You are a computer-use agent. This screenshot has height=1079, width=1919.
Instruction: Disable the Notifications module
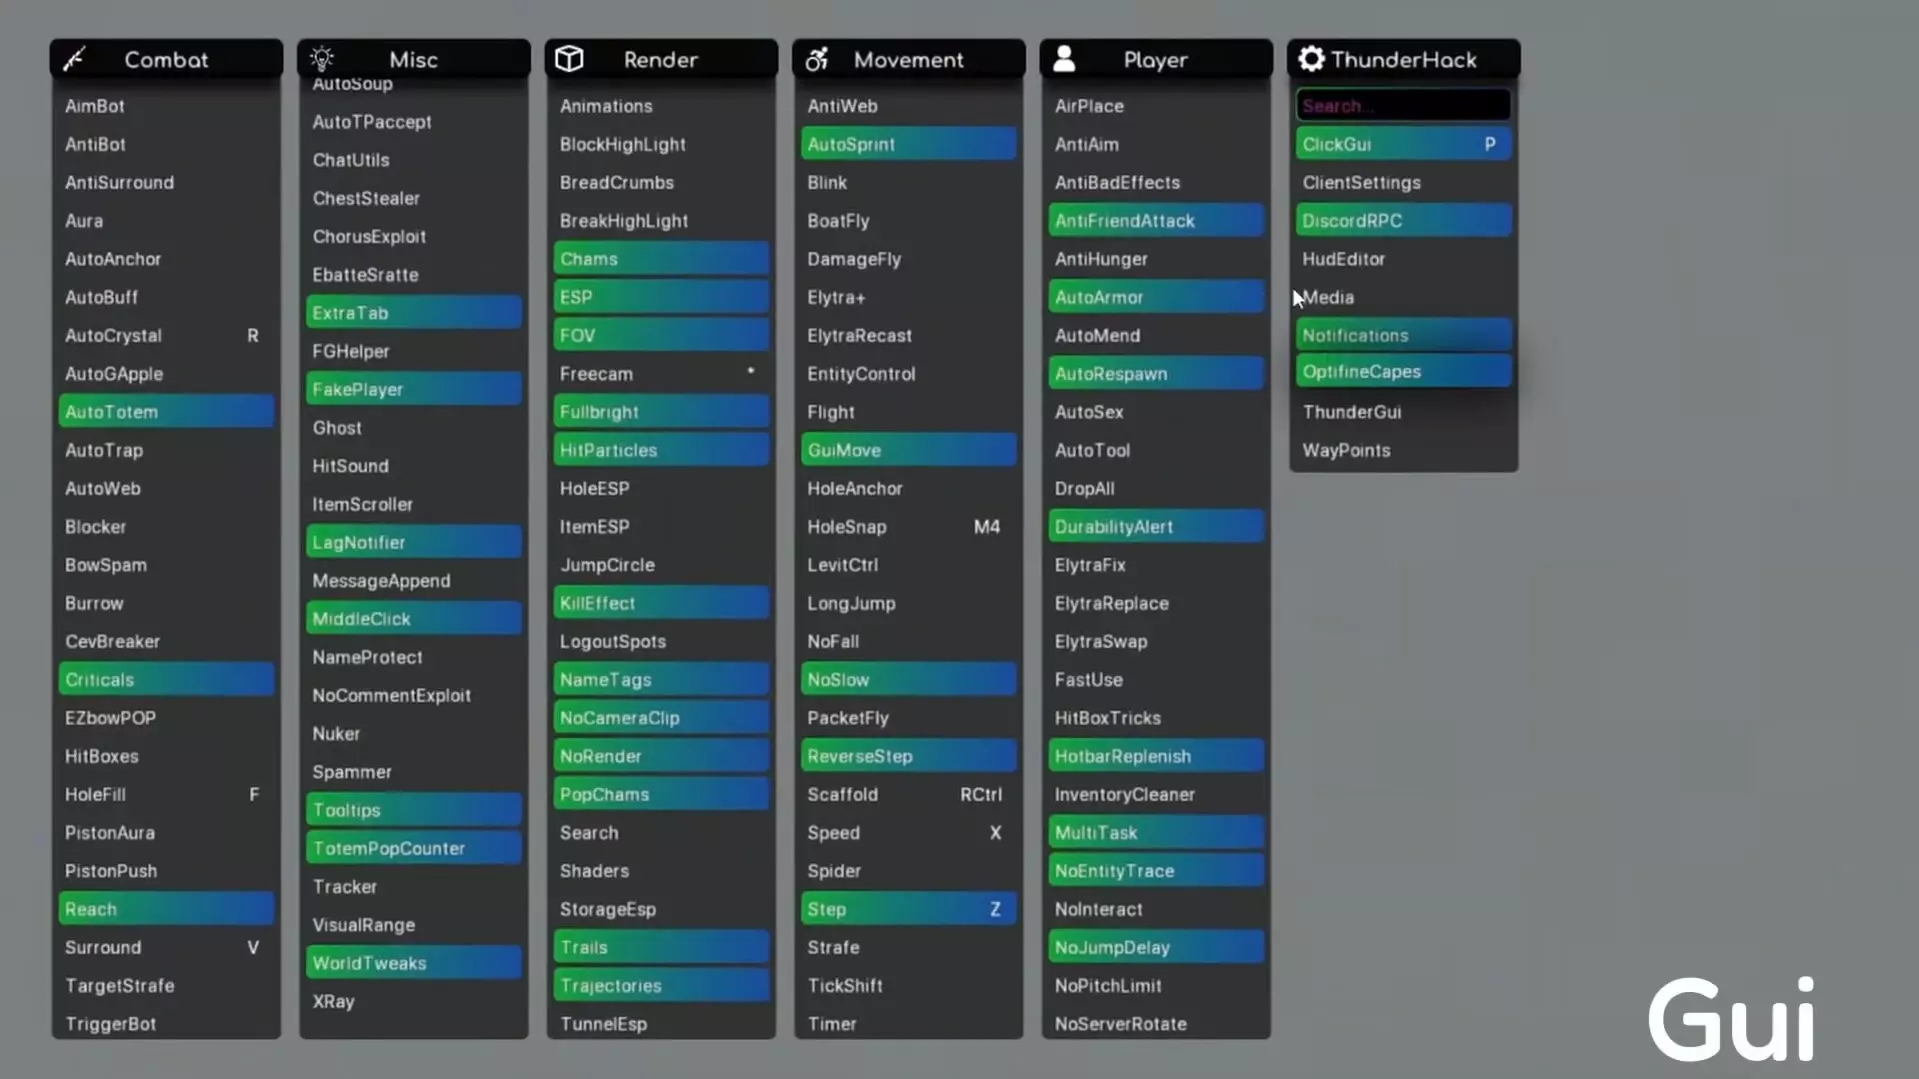click(1404, 335)
